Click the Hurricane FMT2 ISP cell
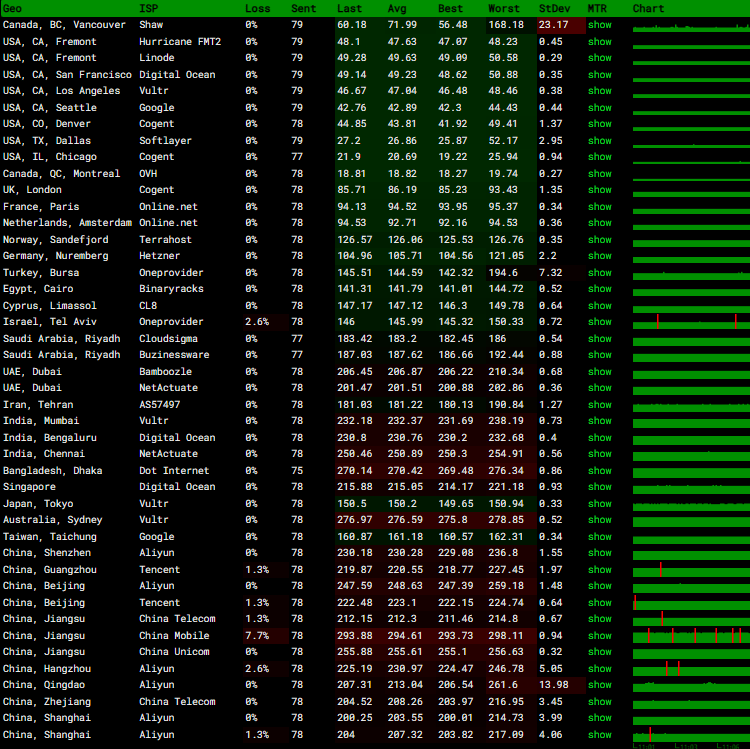Viewport: 750px width, 749px height. [180, 42]
